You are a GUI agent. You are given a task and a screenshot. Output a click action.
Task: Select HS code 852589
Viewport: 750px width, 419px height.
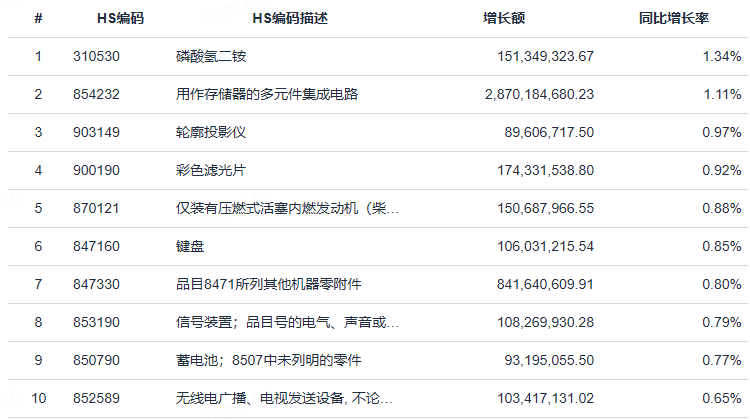pyautogui.click(x=96, y=398)
